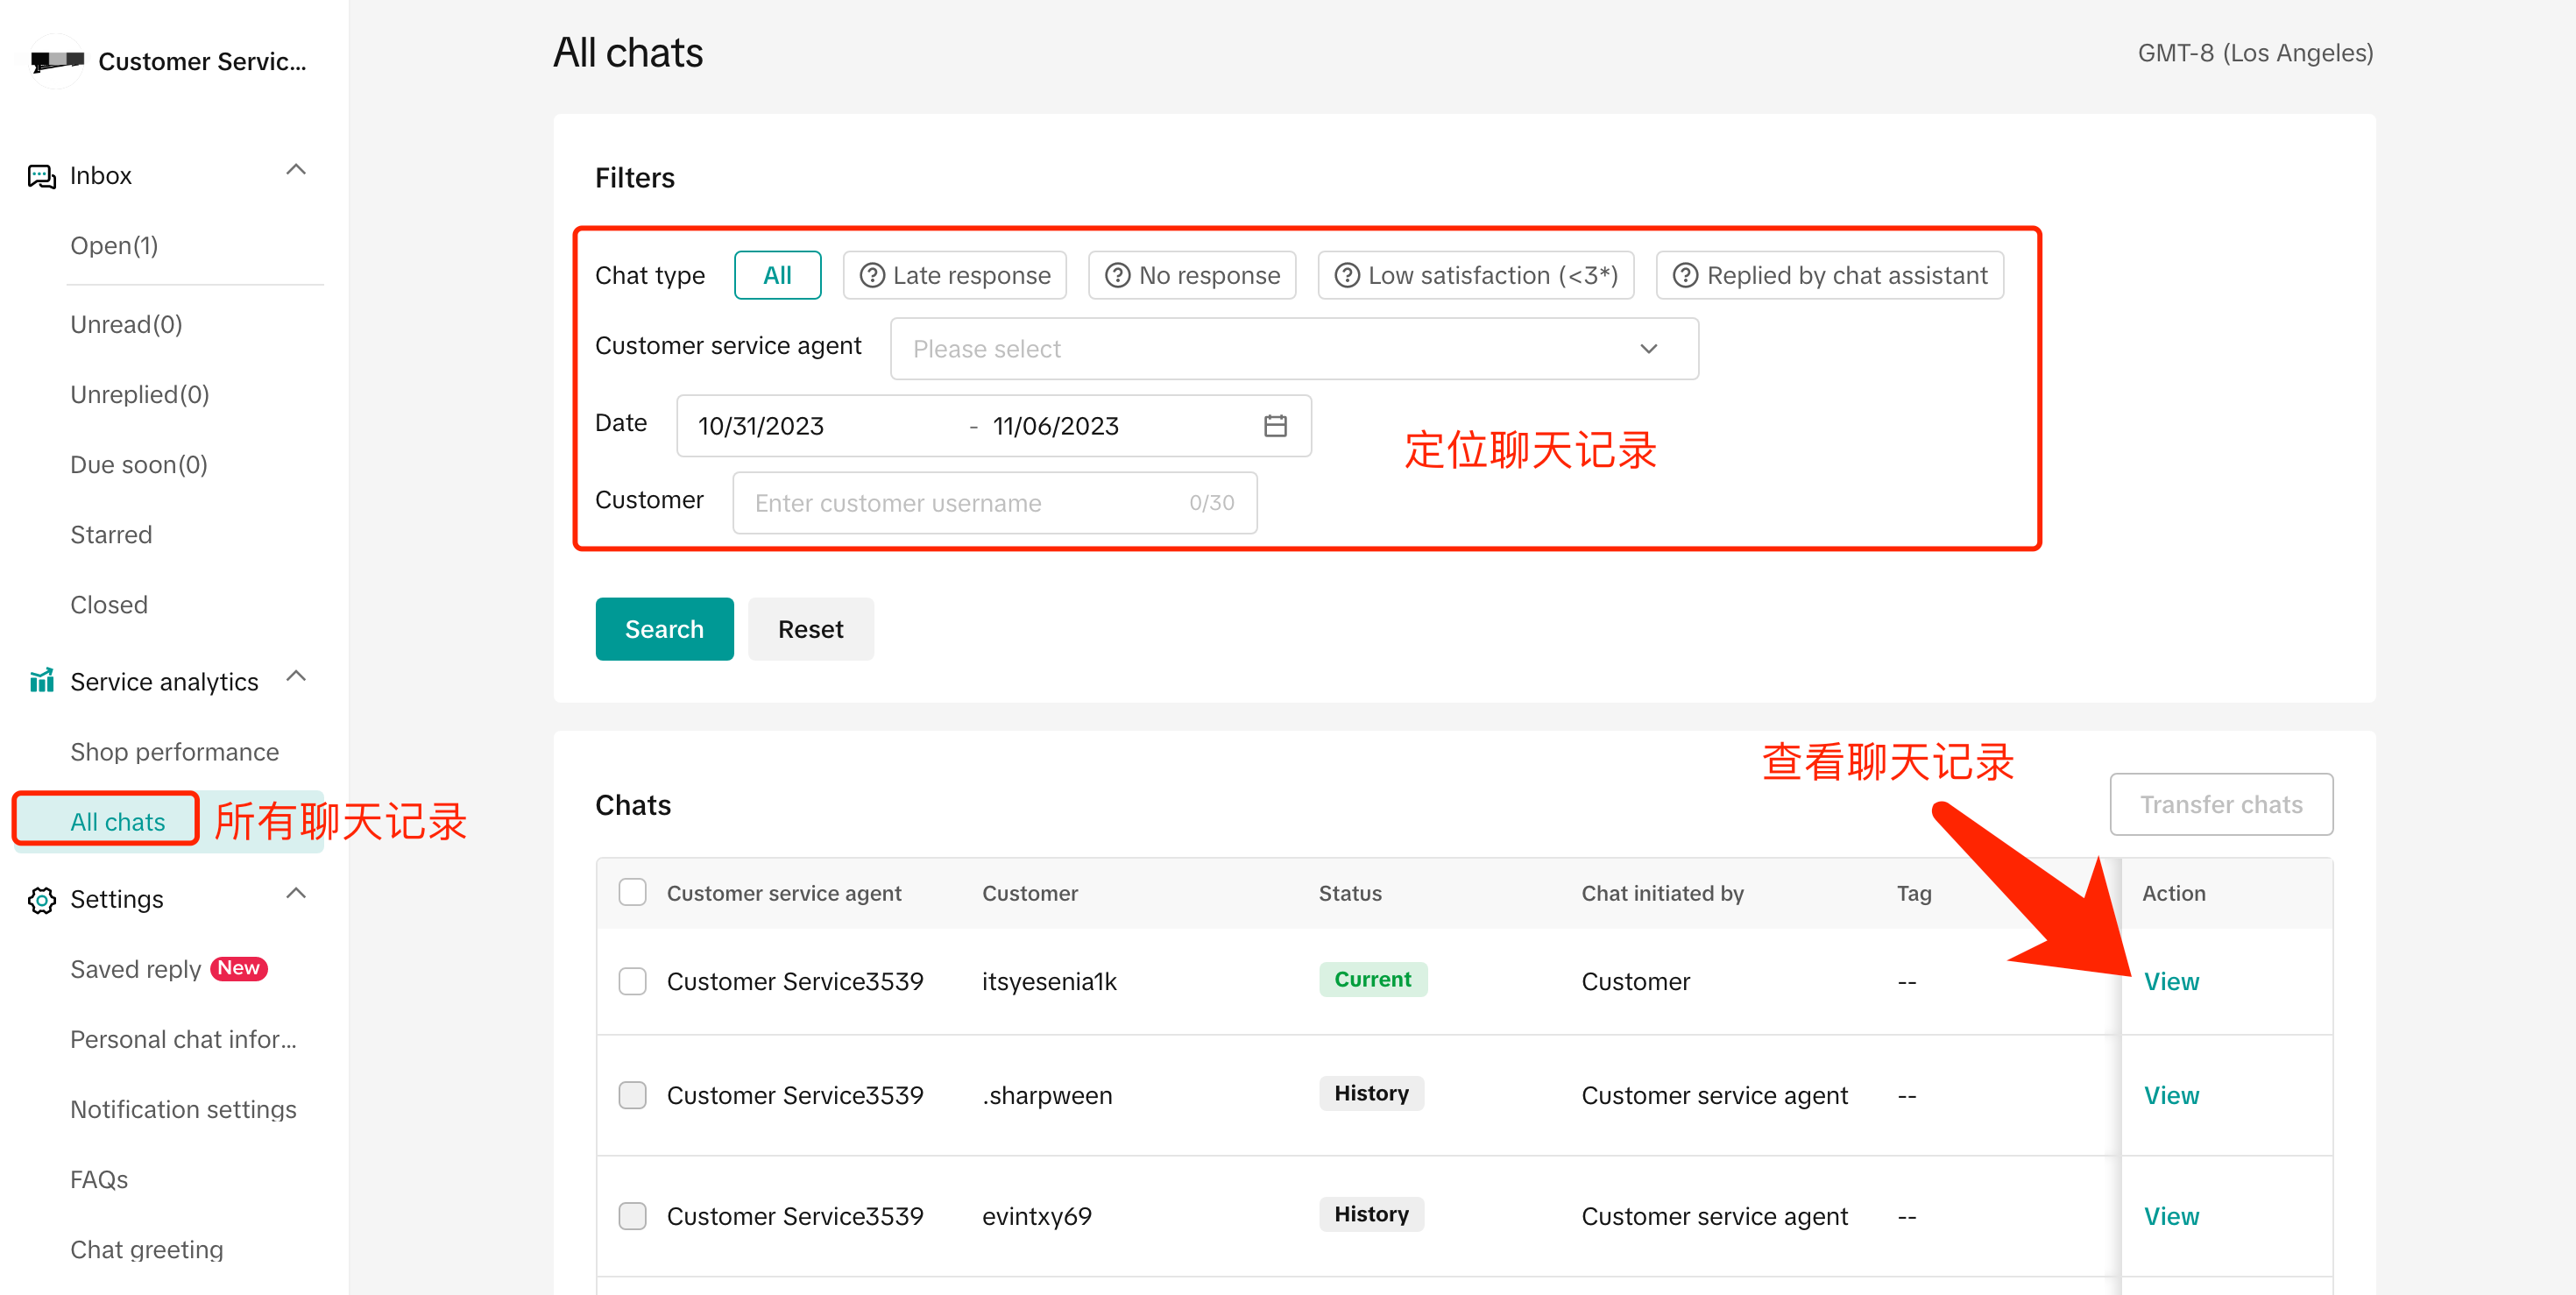
Task: Click the Settings gear icon
Action: 41,899
